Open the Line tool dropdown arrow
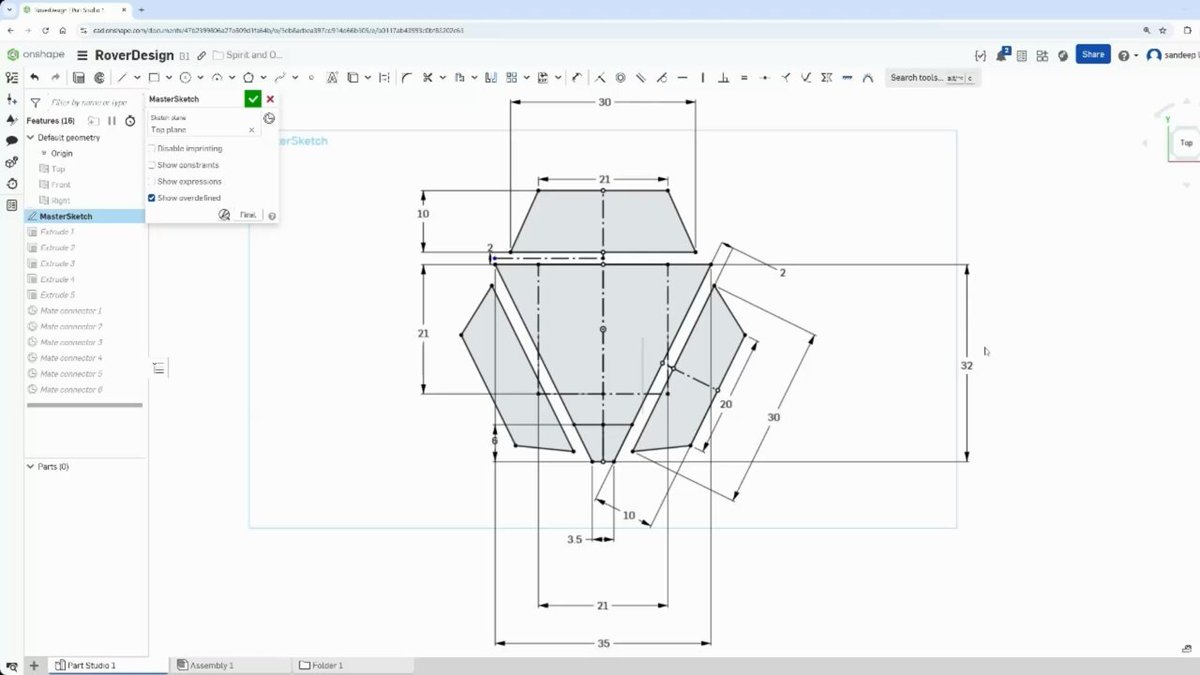The width and height of the screenshot is (1200, 675). 138,78
